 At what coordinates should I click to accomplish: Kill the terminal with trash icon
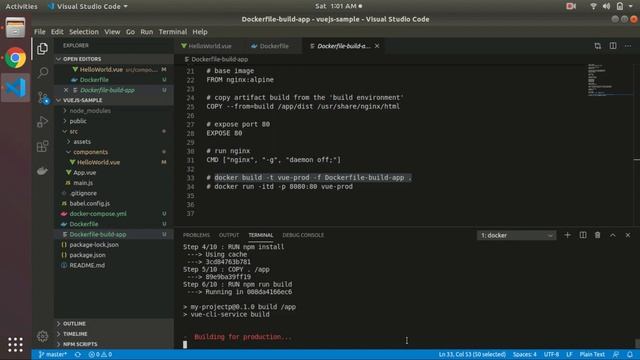click(598, 235)
